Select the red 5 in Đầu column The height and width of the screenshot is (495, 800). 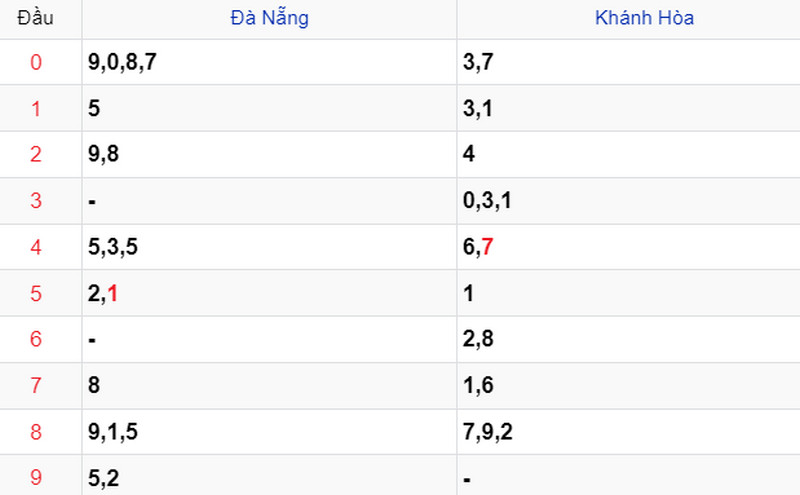[x=36, y=294]
